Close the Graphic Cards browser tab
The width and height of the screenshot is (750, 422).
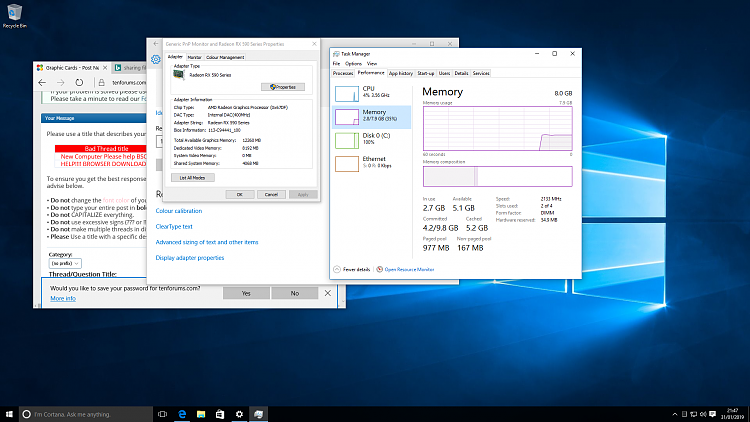tap(103, 68)
